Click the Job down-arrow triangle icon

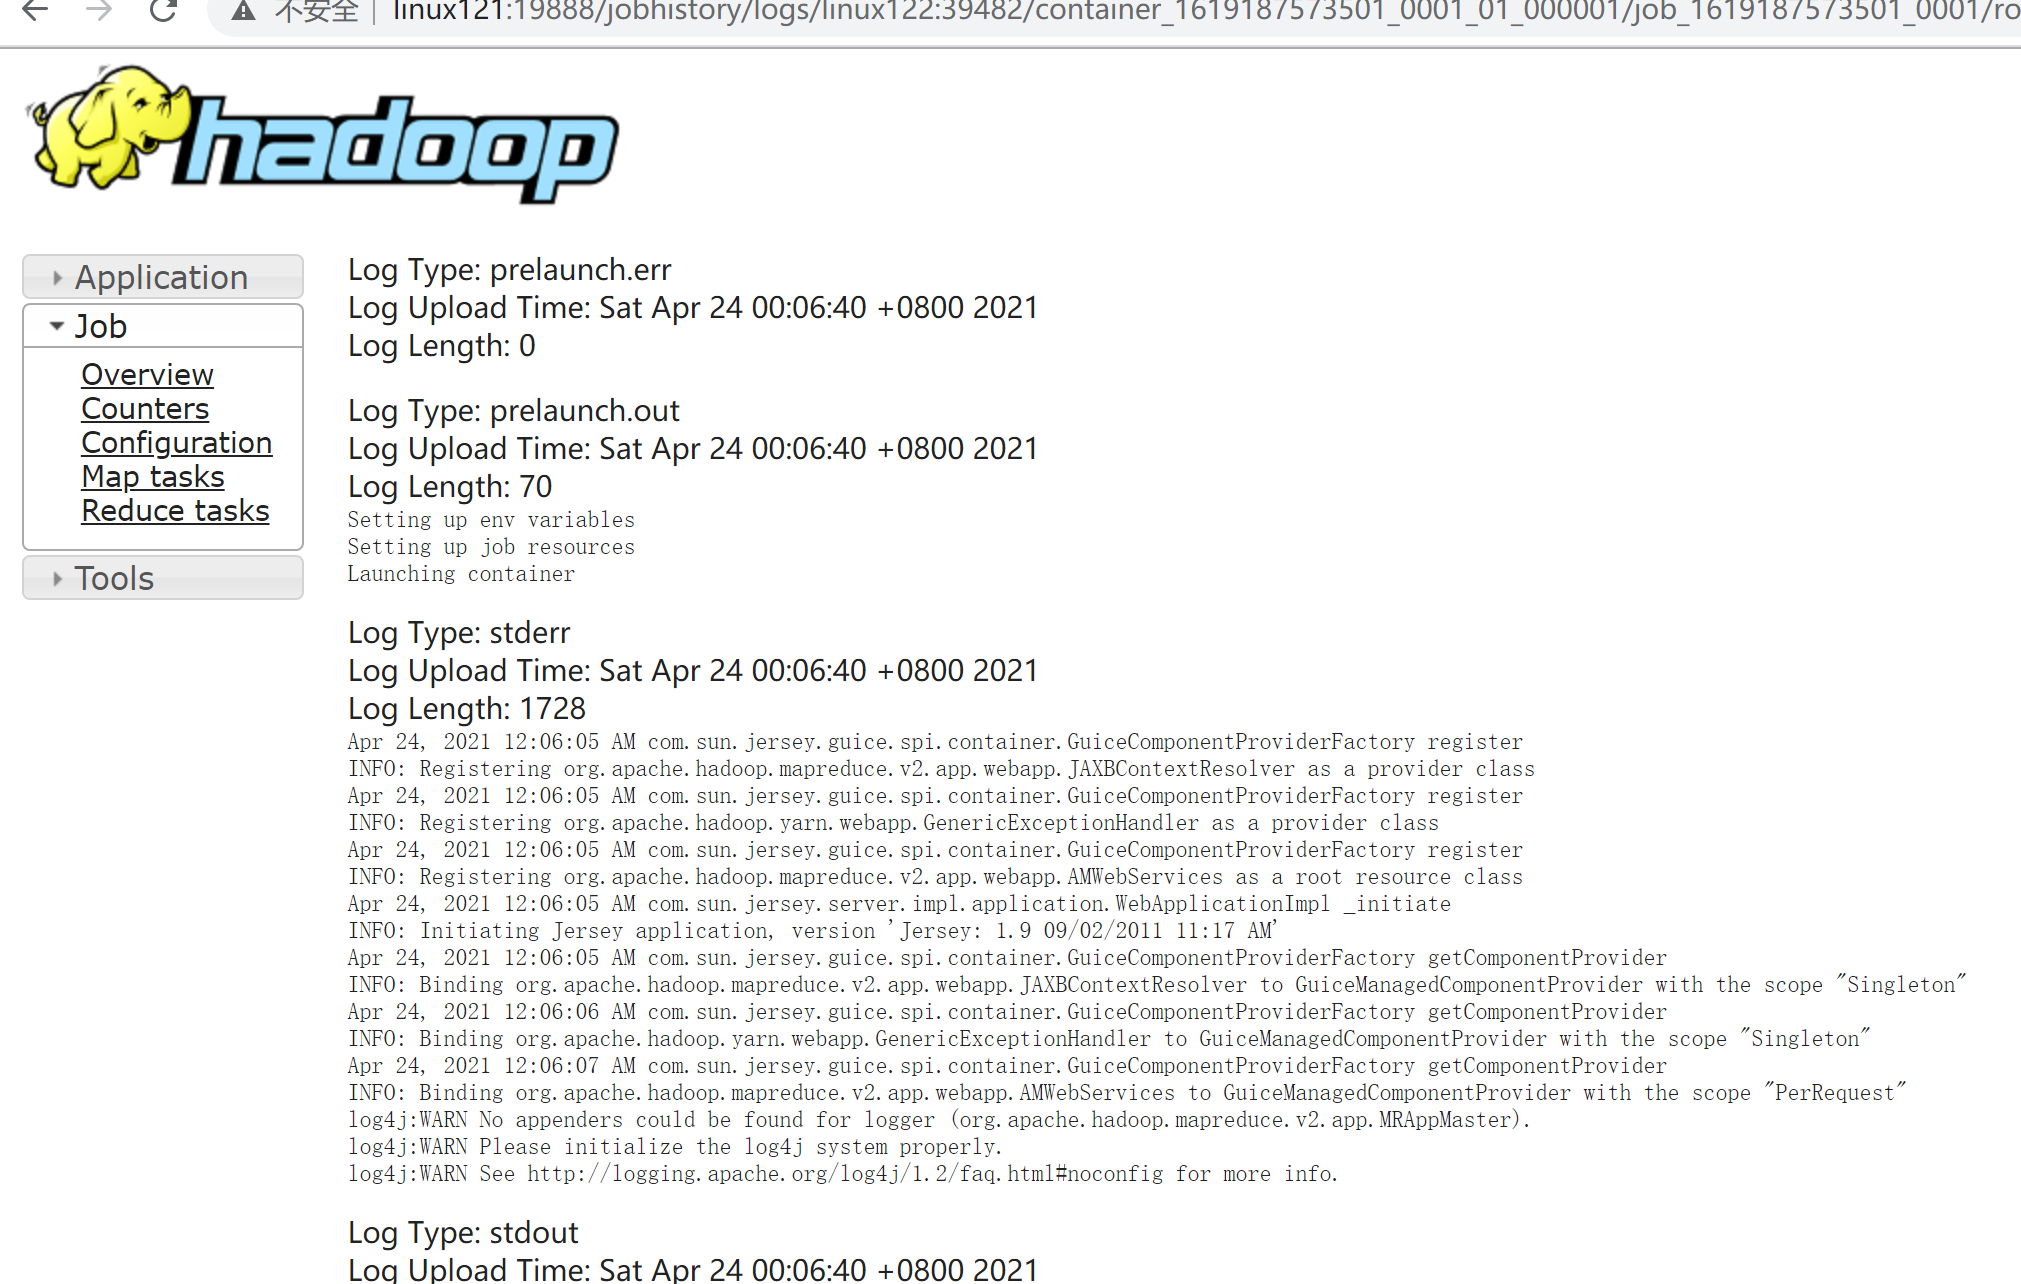pyautogui.click(x=57, y=326)
